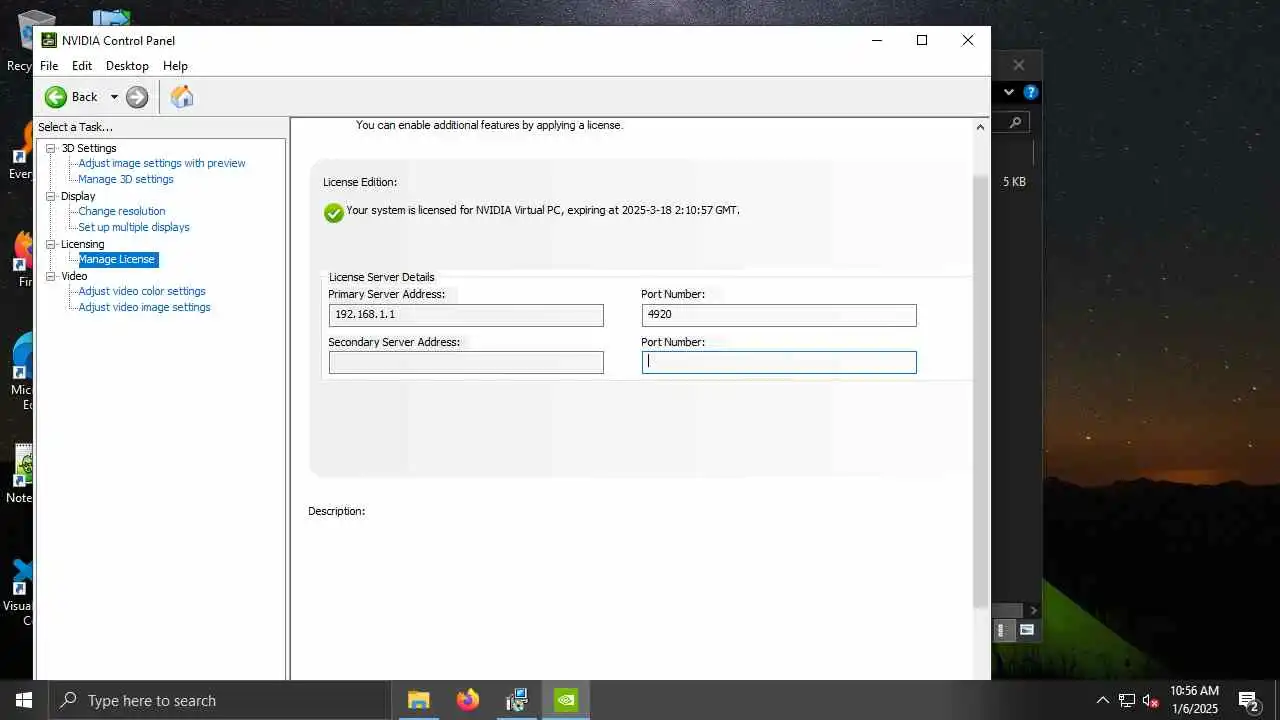Image resolution: width=1280 pixels, height=720 pixels.
Task: Open Adjust video color settings
Action: point(142,291)
